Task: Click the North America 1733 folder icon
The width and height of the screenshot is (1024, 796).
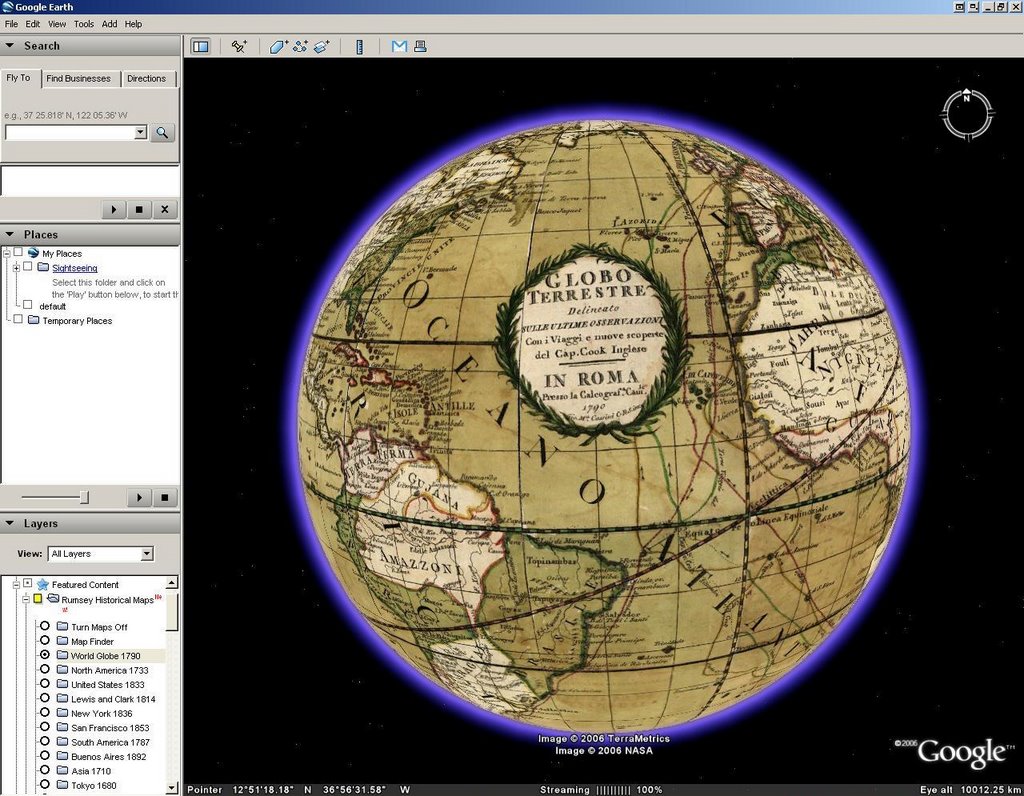Action: tap(63, 669)
